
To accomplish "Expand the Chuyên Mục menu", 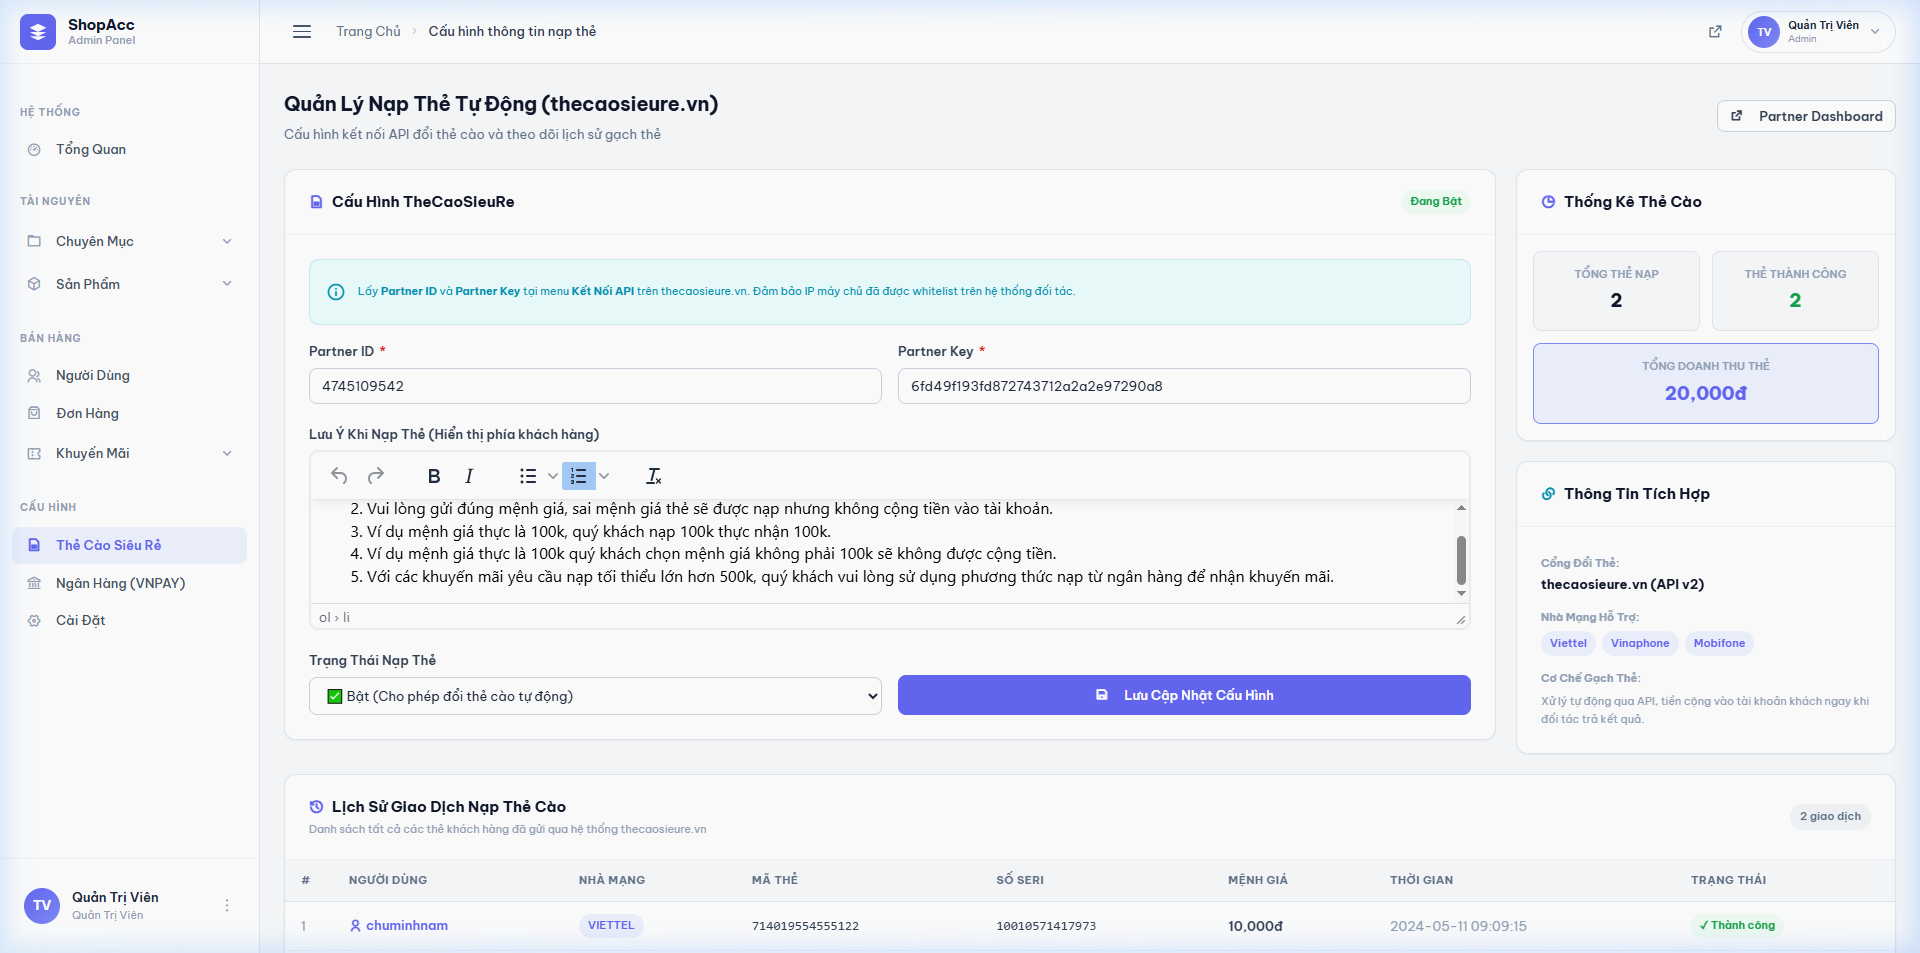I will click(130, 241).
